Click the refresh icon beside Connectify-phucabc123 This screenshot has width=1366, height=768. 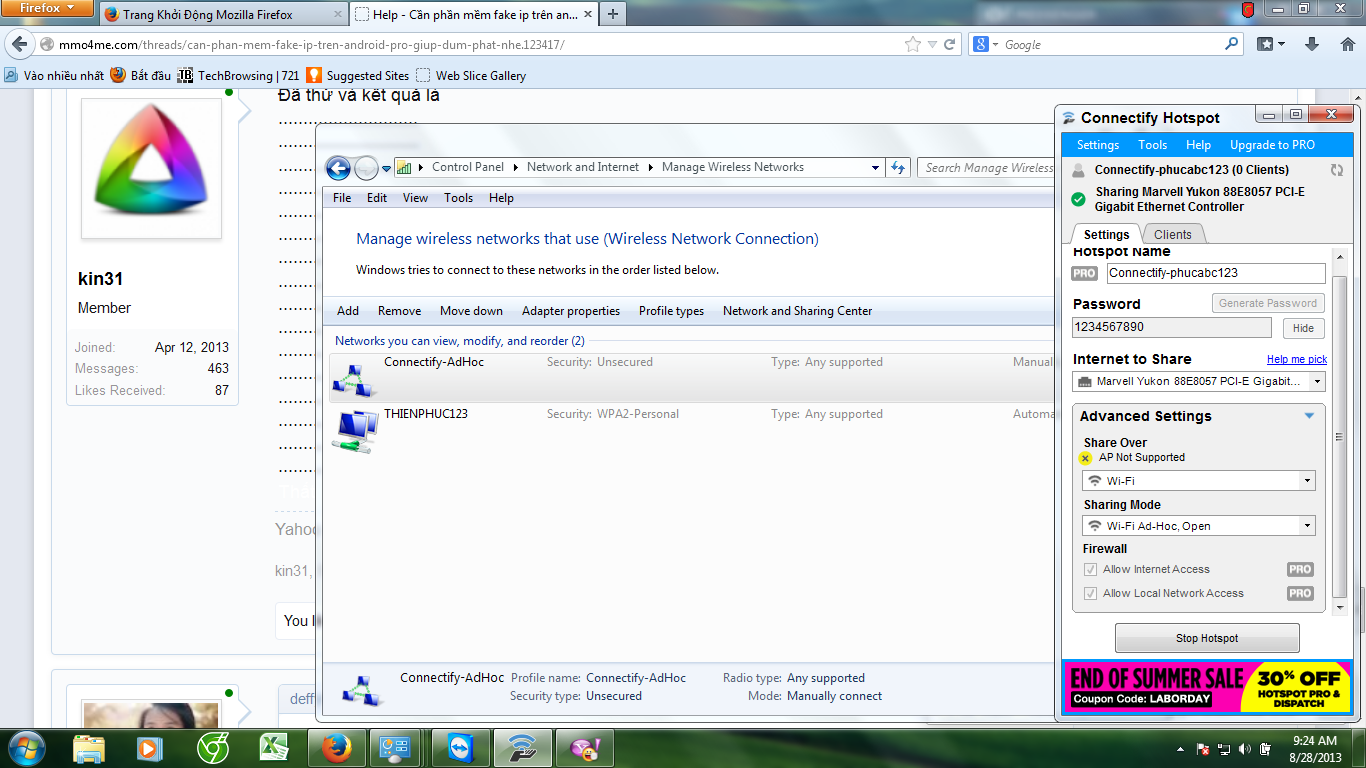[x=1337, y=170]
